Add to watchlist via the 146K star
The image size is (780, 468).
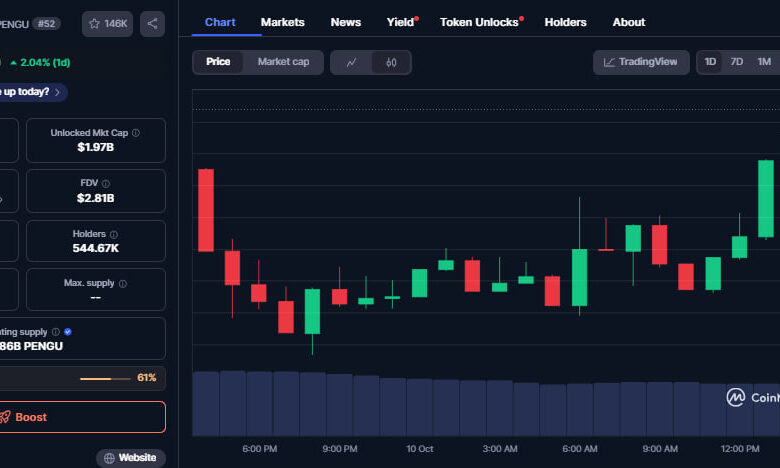pos(109,23)
